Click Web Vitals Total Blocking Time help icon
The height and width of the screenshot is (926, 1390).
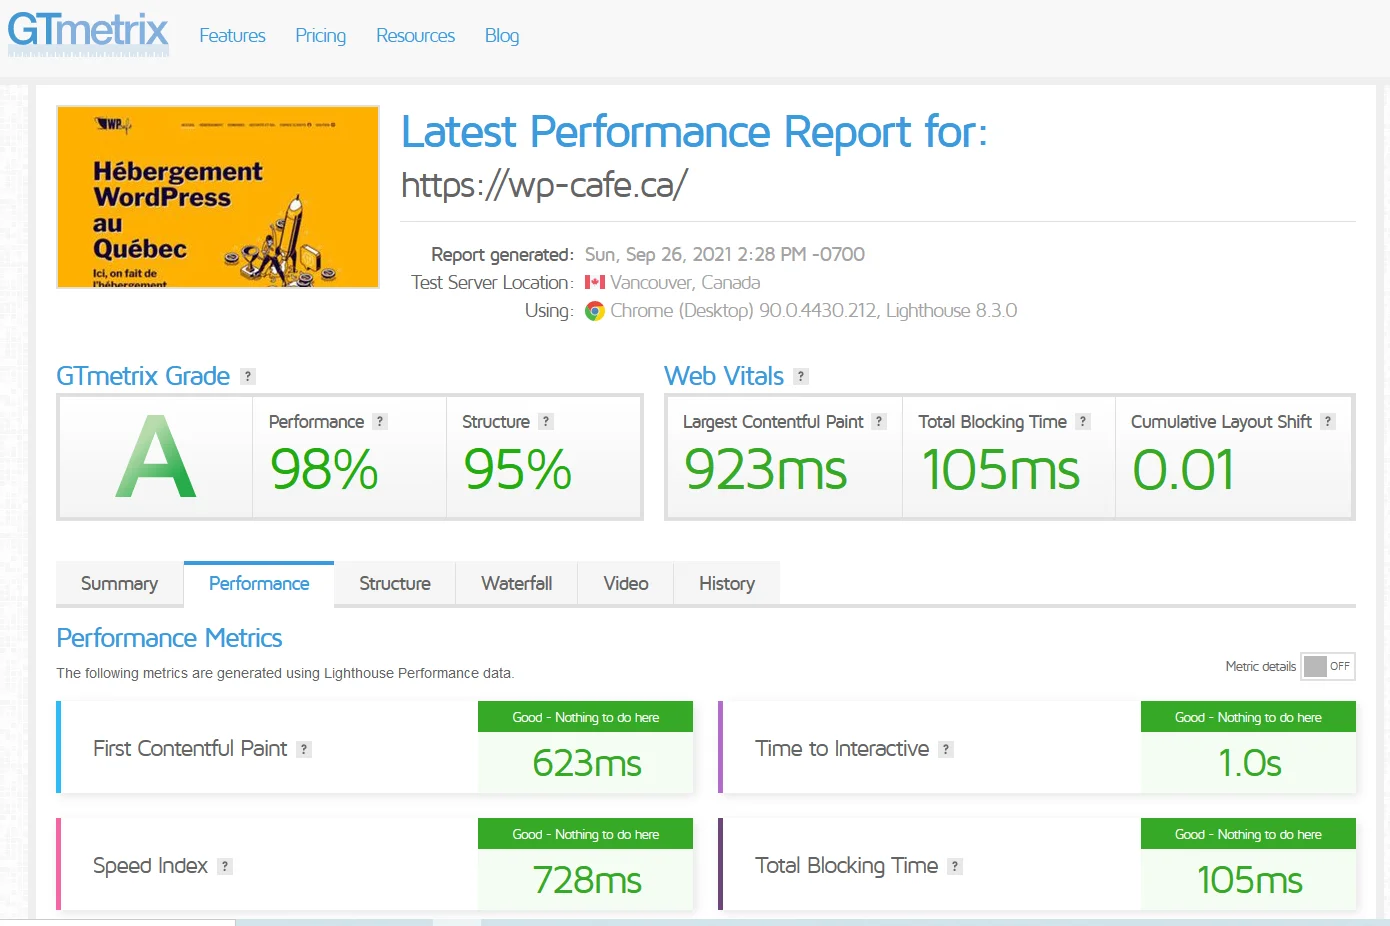(1083, 422)
